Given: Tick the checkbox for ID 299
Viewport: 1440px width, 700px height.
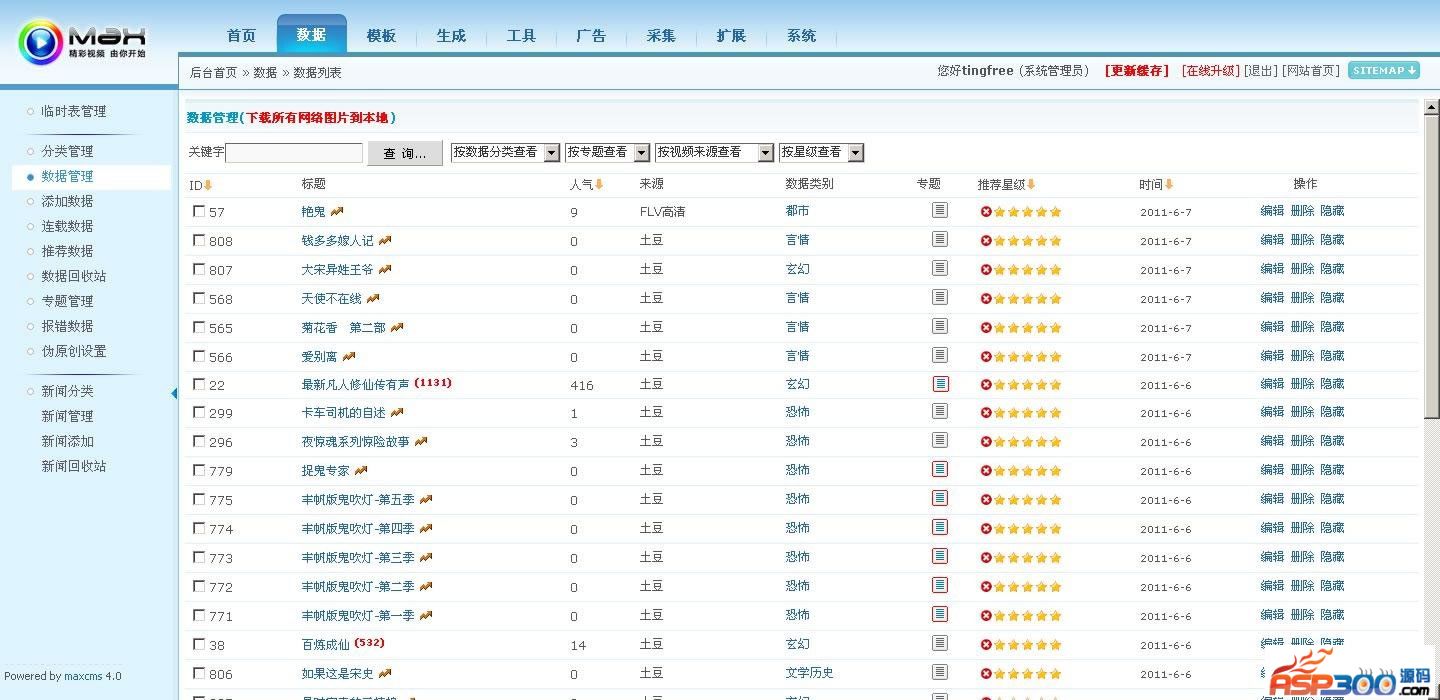Looking at the screenshot, I should pos(198,412).
